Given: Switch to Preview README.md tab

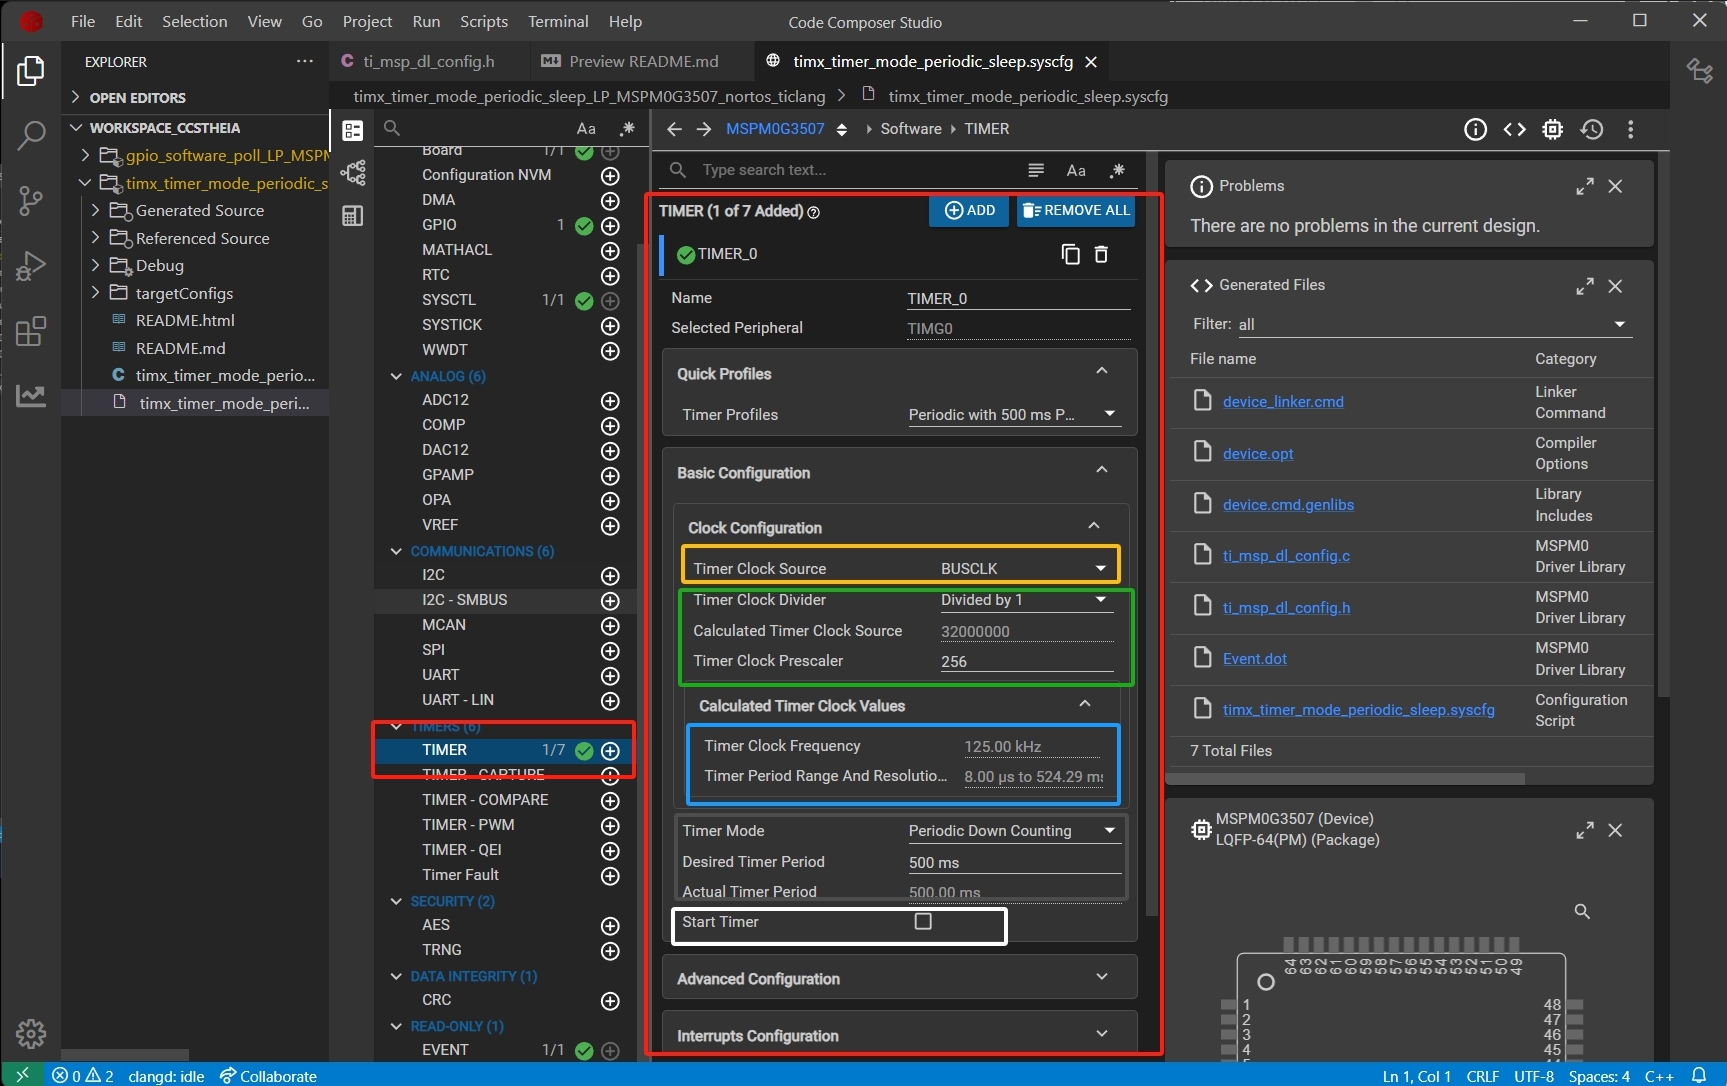Looking at the screenshot, I should tap(643, 61).
